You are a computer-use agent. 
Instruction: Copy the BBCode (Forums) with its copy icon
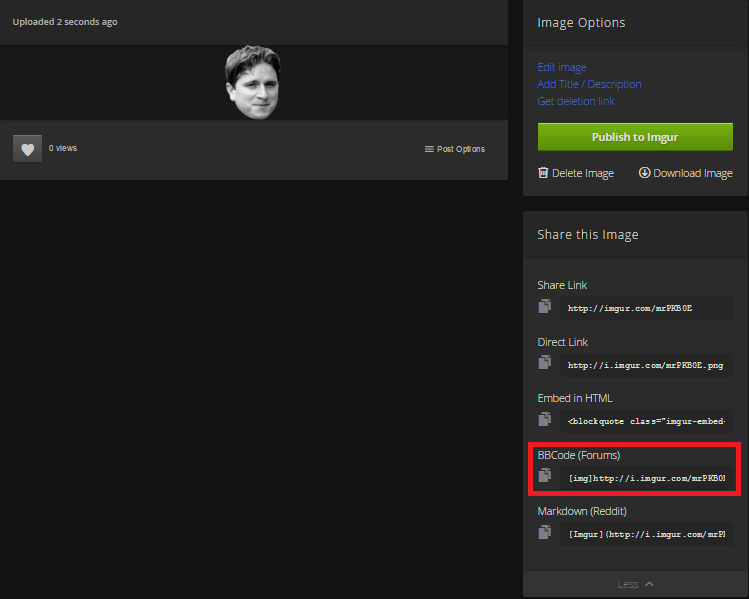pos(545,475)
